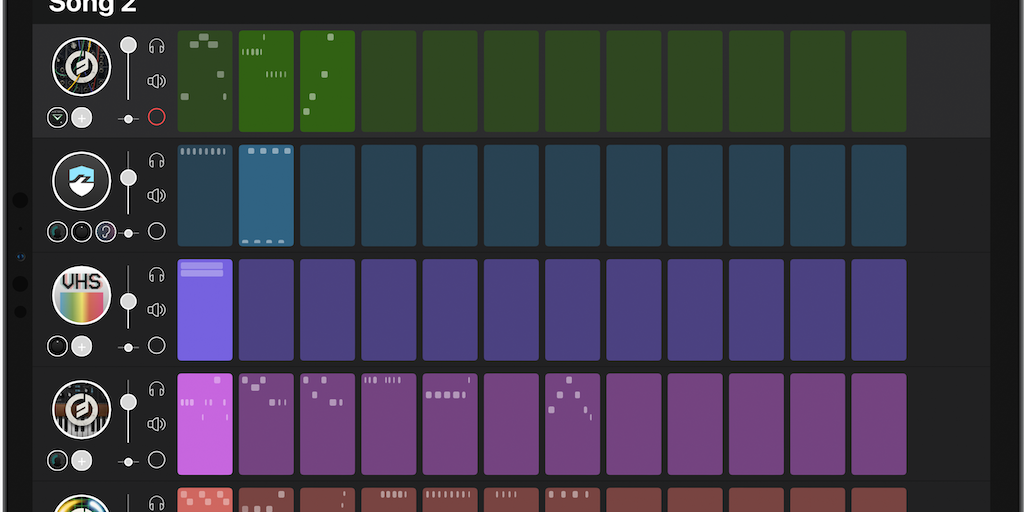Adjust the VHS track's small pan slider
Viewport: 1024px width, 512px height.
[x=129, y=347]
